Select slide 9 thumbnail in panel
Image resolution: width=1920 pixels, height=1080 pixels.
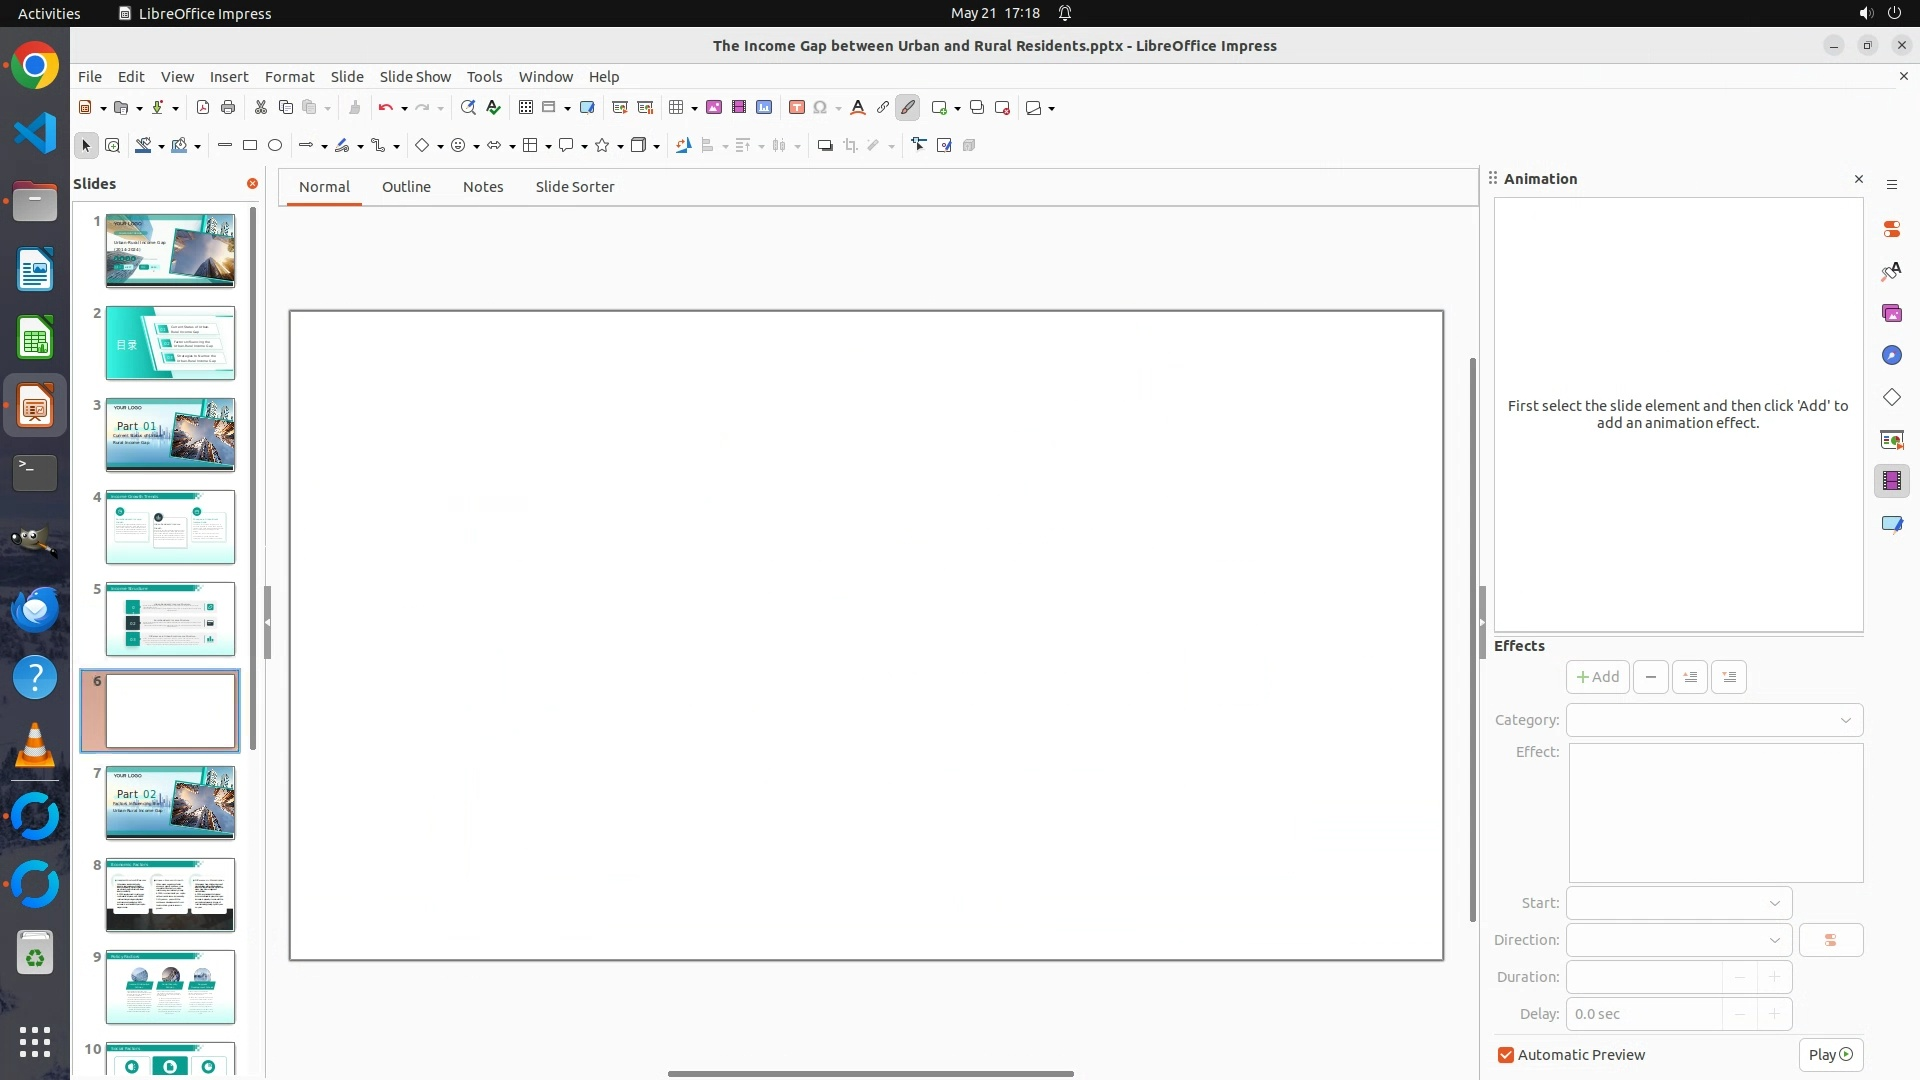(x=170, y=987)
